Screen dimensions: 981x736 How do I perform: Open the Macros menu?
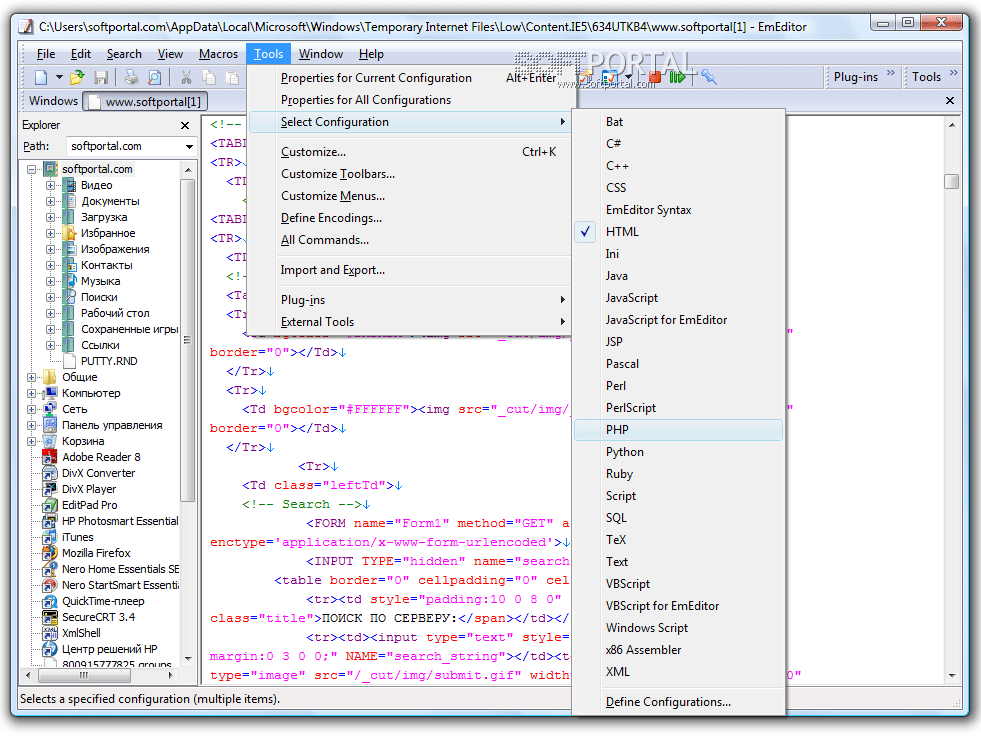tap(218, 54)
